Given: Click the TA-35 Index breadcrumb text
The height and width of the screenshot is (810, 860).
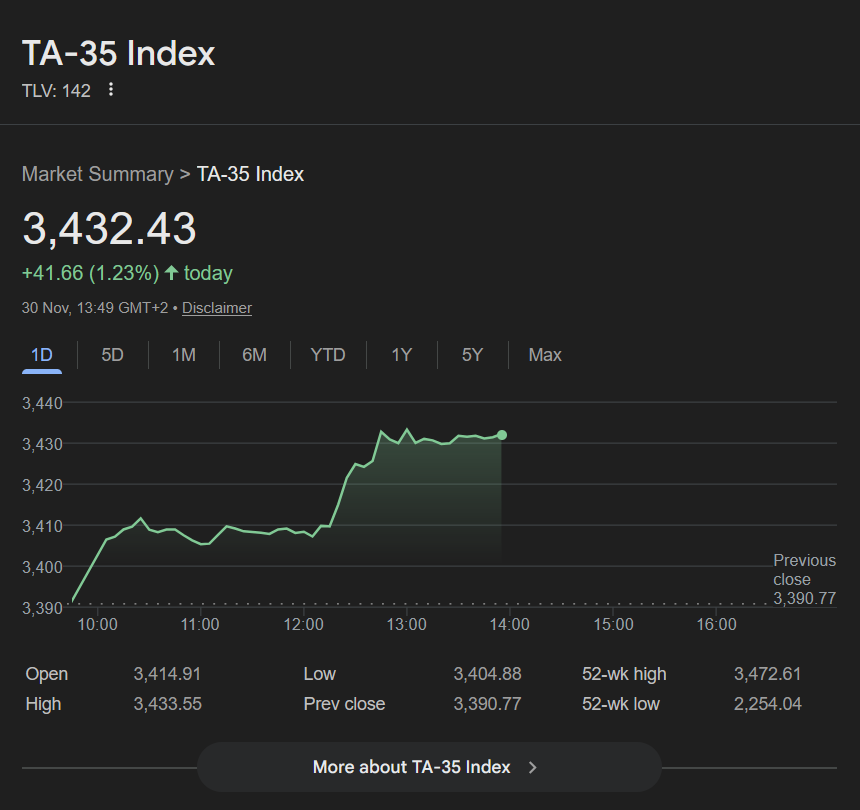Looking at the screenshot, I should (x=250, y=174).
